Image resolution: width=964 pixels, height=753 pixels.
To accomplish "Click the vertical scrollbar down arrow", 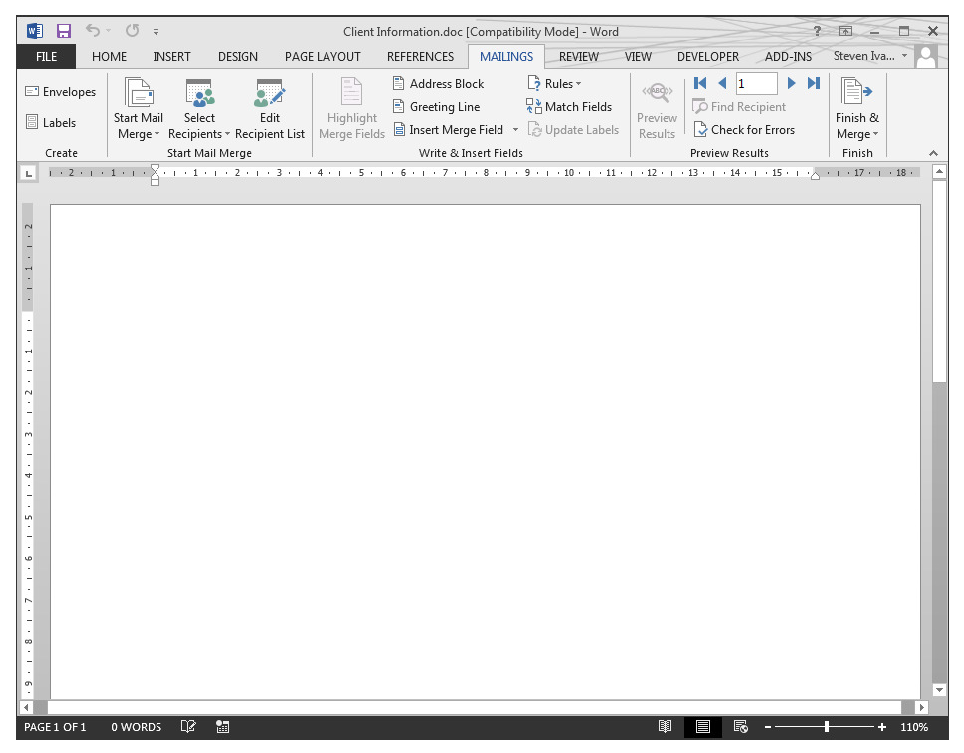I will coord(939,690).
